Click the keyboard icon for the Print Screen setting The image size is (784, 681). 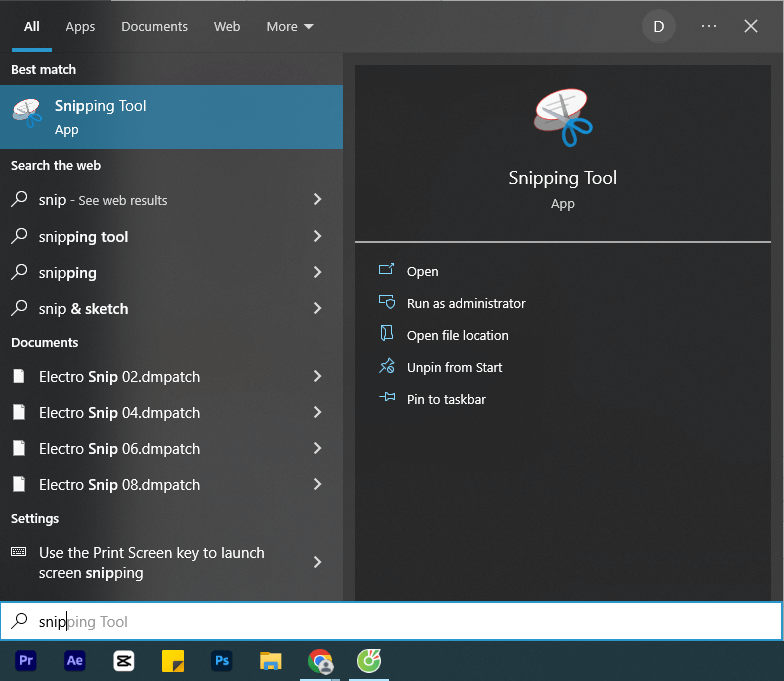pos(18,552)
